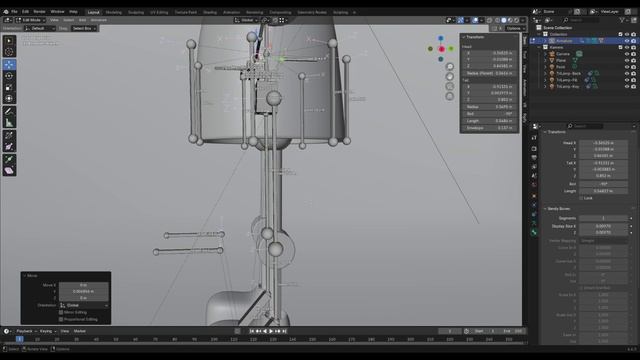The height and width of the screenshot is (360, 640).
Task: Switch to the Shading workspace tab
Action: click(210, 13)
